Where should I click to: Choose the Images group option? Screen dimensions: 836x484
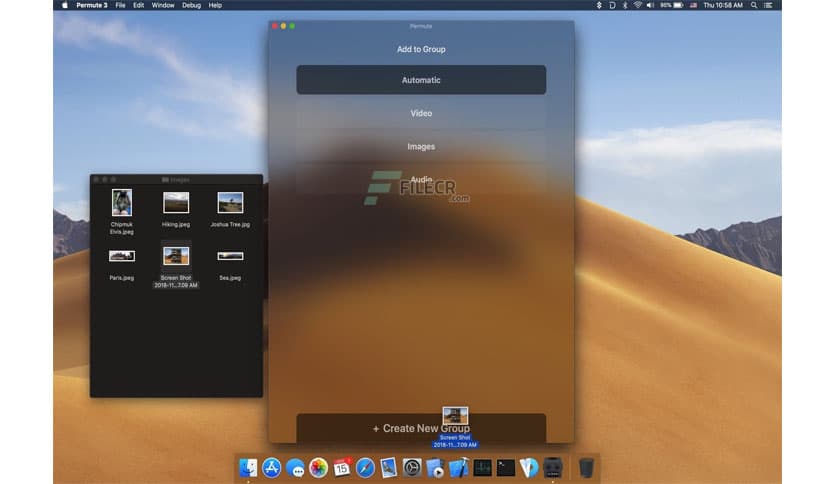tap(421, 146)
